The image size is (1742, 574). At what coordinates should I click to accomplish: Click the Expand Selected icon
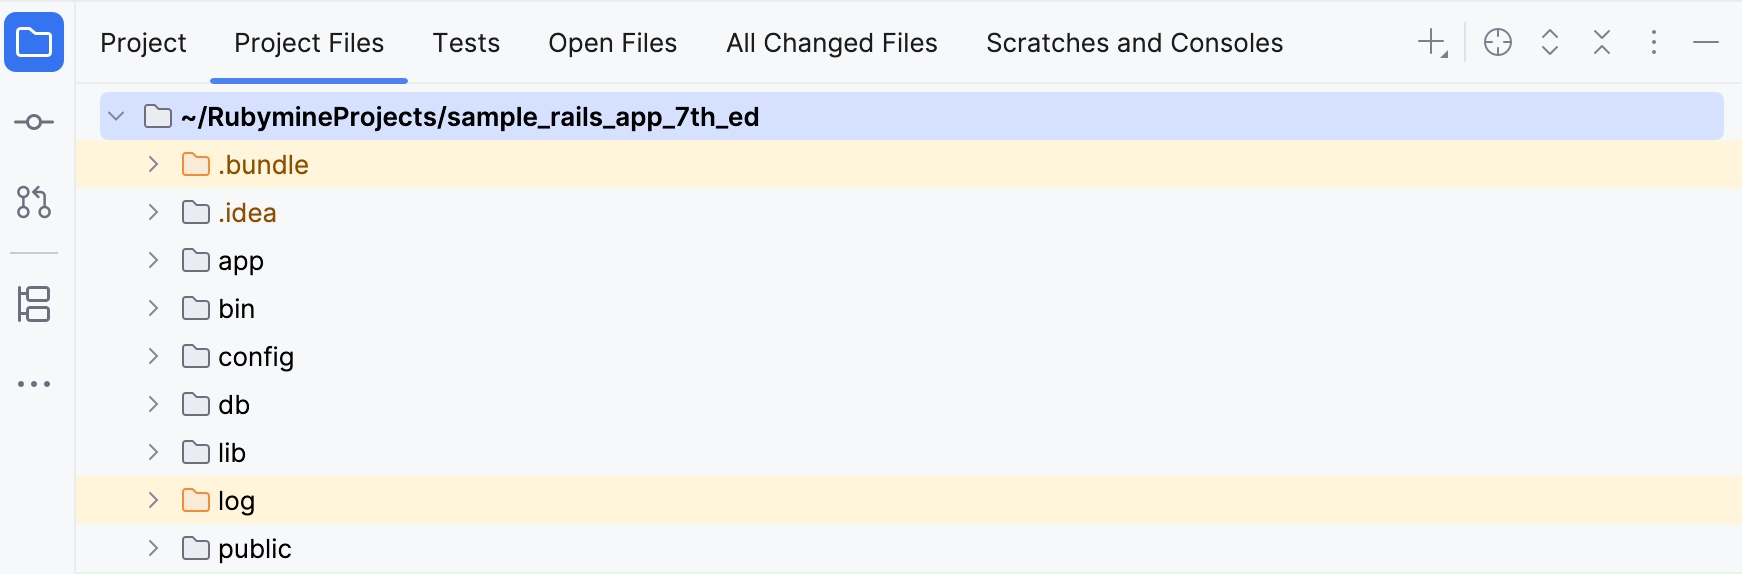[x=1550, y=43]
